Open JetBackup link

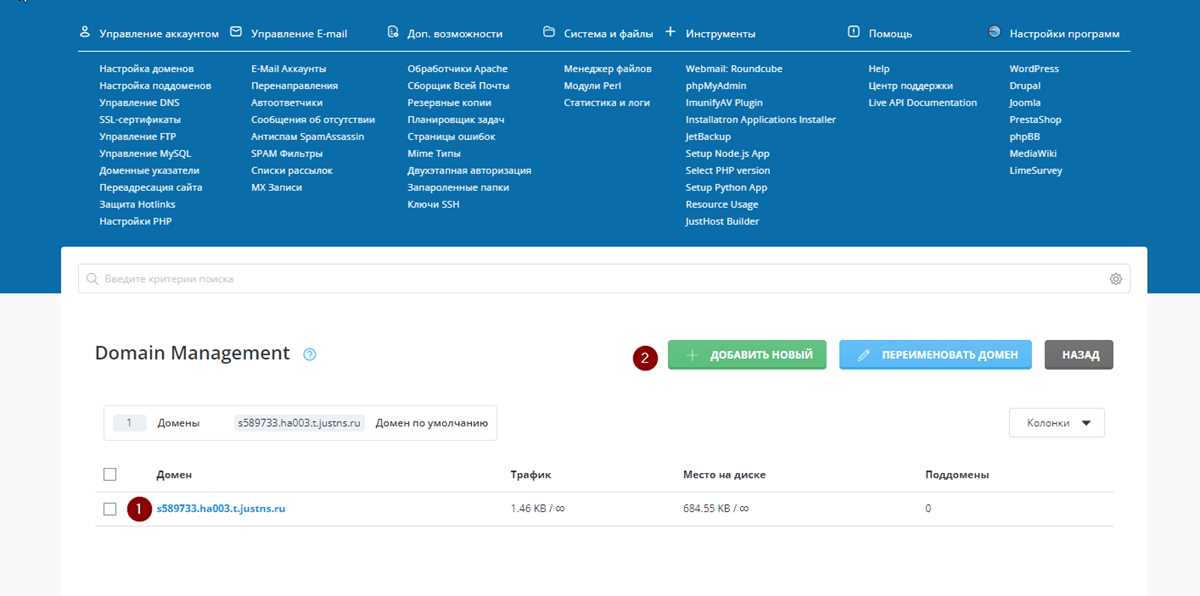[x=709, y=137]
